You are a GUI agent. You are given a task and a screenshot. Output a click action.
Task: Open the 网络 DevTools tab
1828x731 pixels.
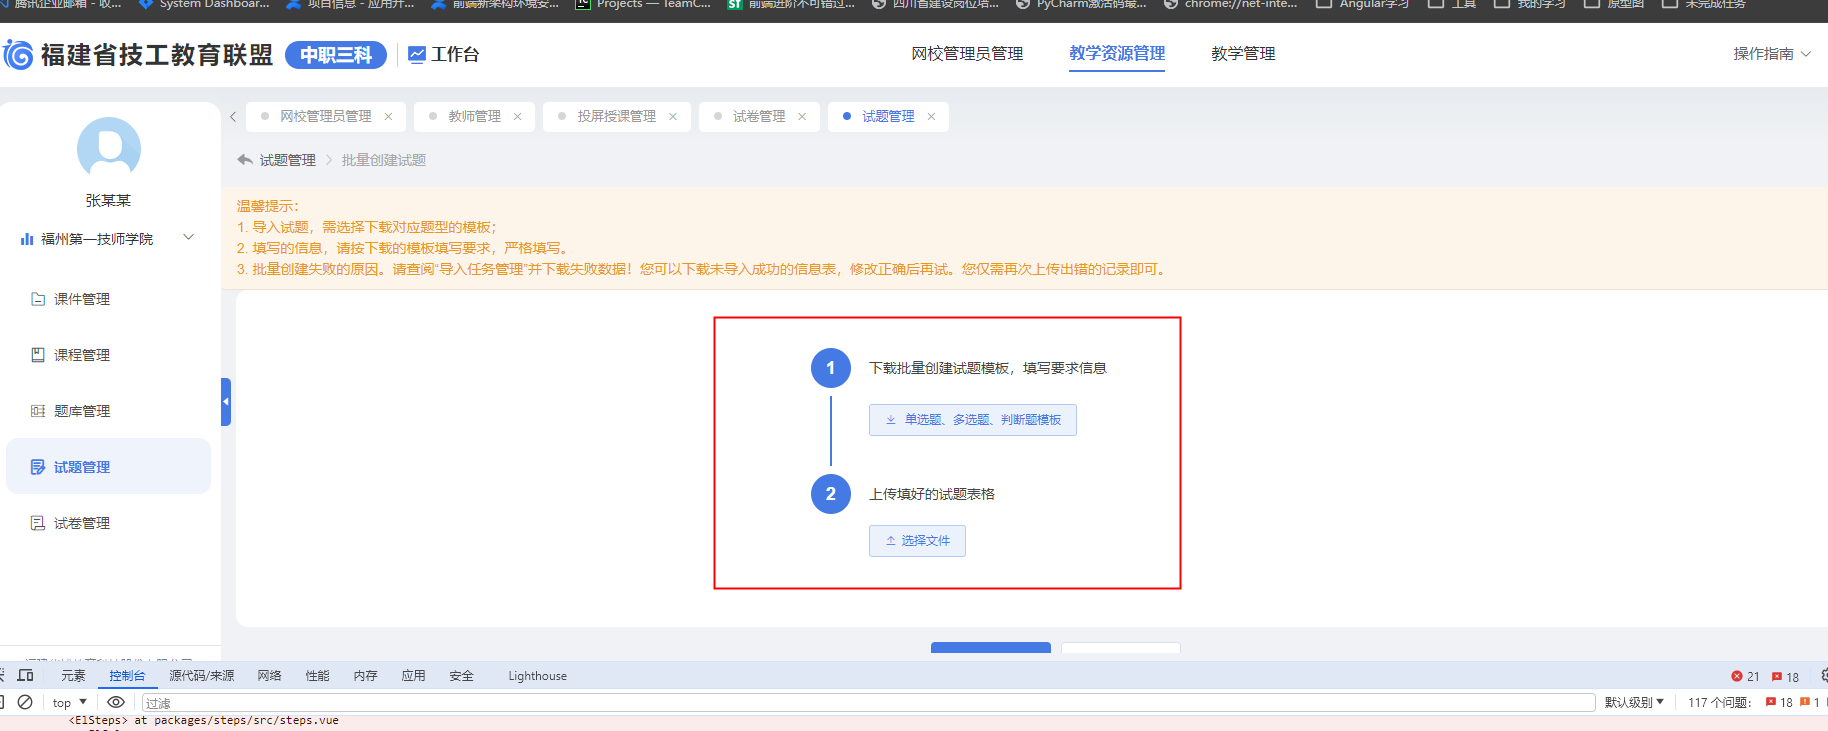[269, 676]
